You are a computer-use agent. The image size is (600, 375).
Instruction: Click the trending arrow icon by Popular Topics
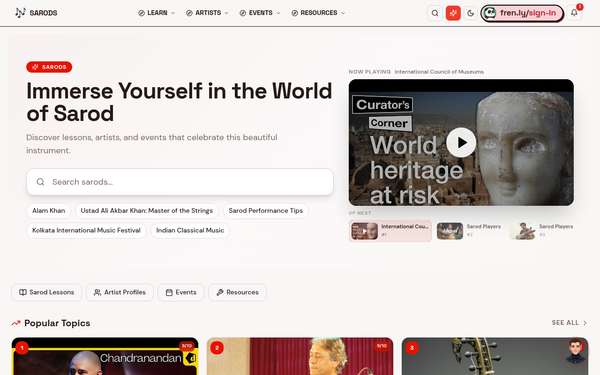(x=16, y=323)
